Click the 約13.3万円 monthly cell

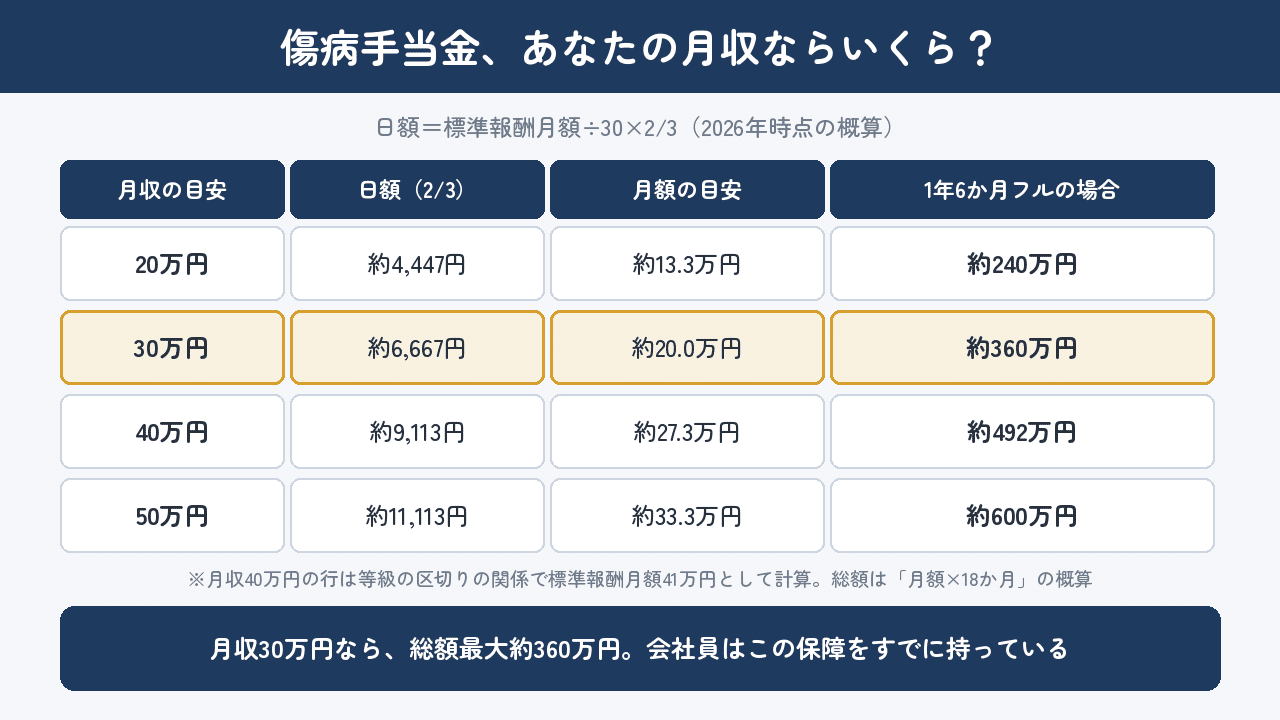click(x=687, y=264)
